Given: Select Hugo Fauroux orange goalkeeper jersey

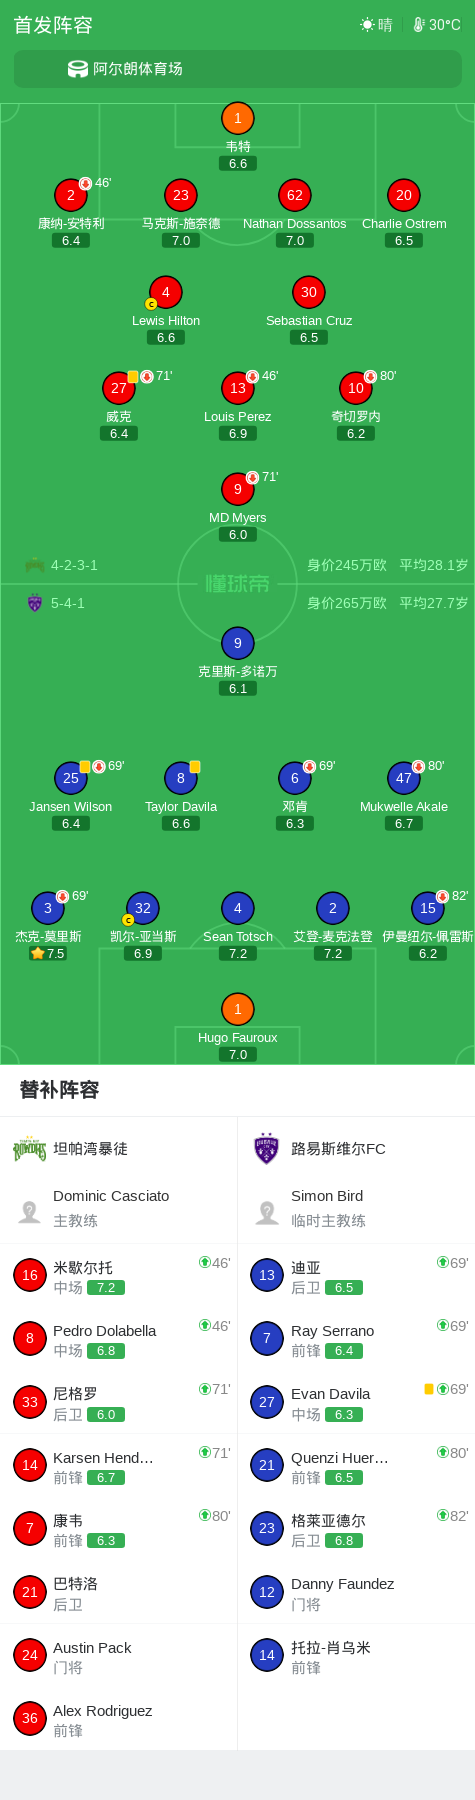Looking at the screenshot, I should [x=237, y=1009].
